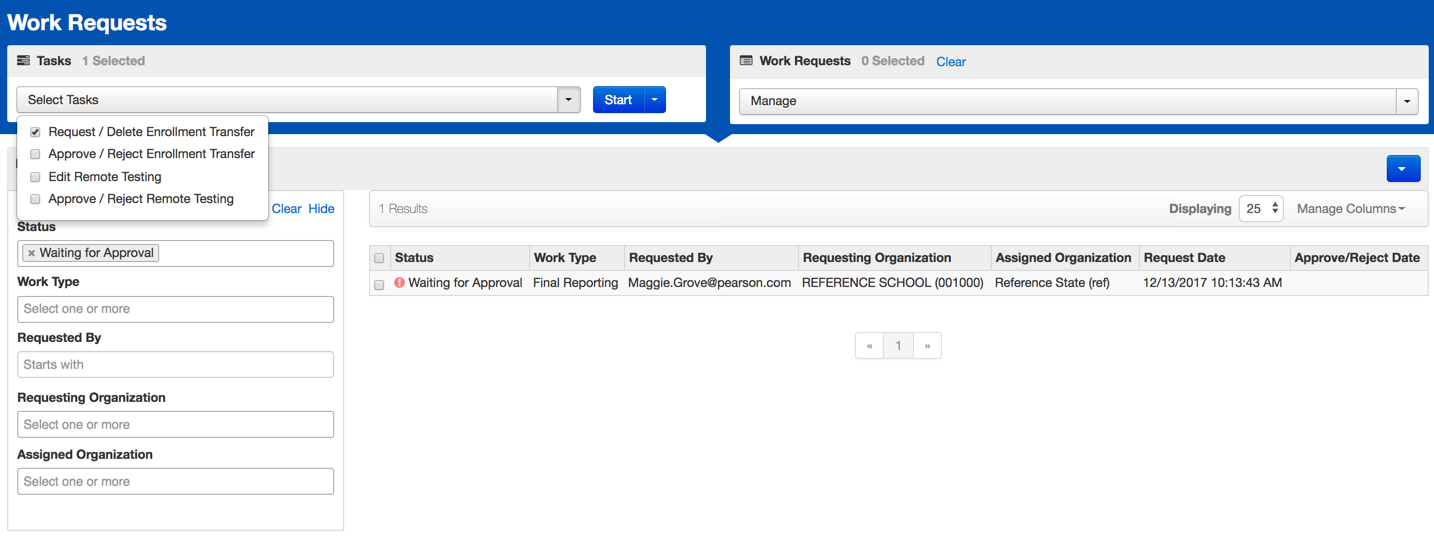Click the Work Requests panel icon
The width and height of the screenshot is (1434, 536).
click(746, 61)
